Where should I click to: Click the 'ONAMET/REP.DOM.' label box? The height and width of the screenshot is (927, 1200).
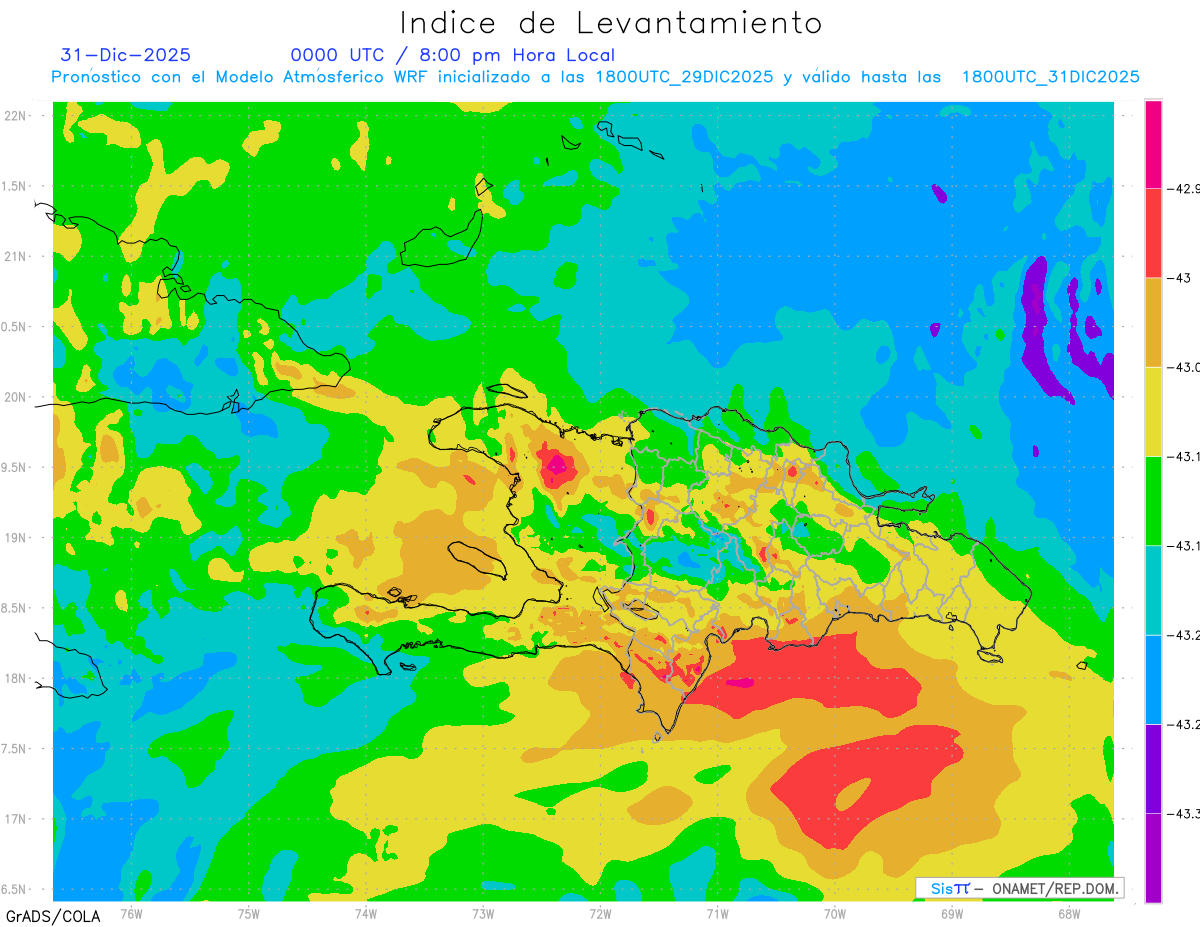1019,888
